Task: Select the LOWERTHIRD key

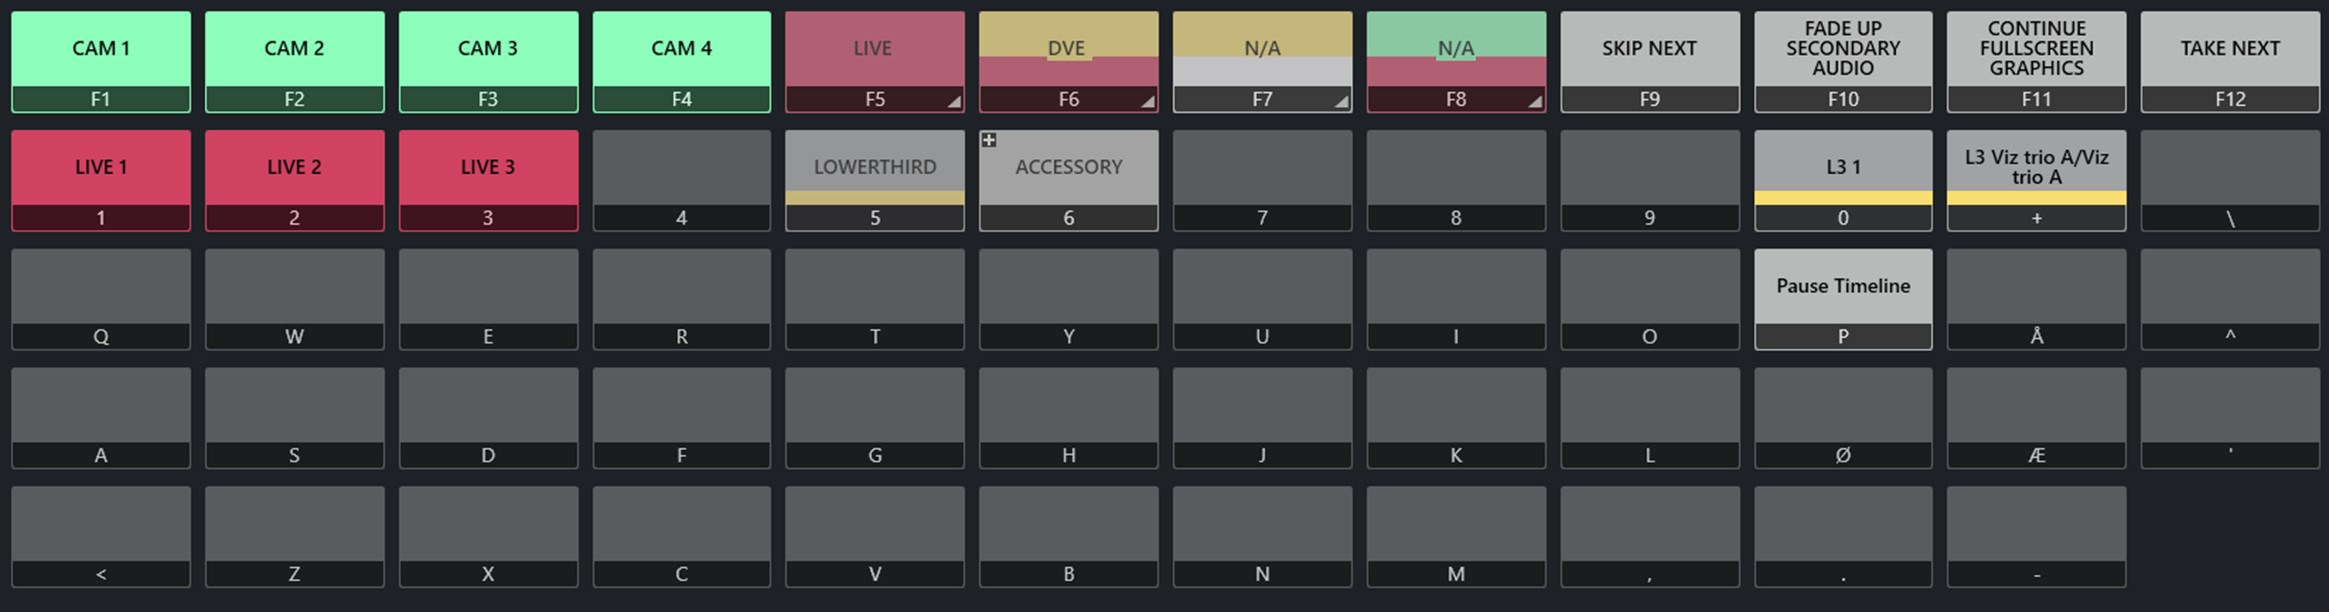Action: point(875,168)
